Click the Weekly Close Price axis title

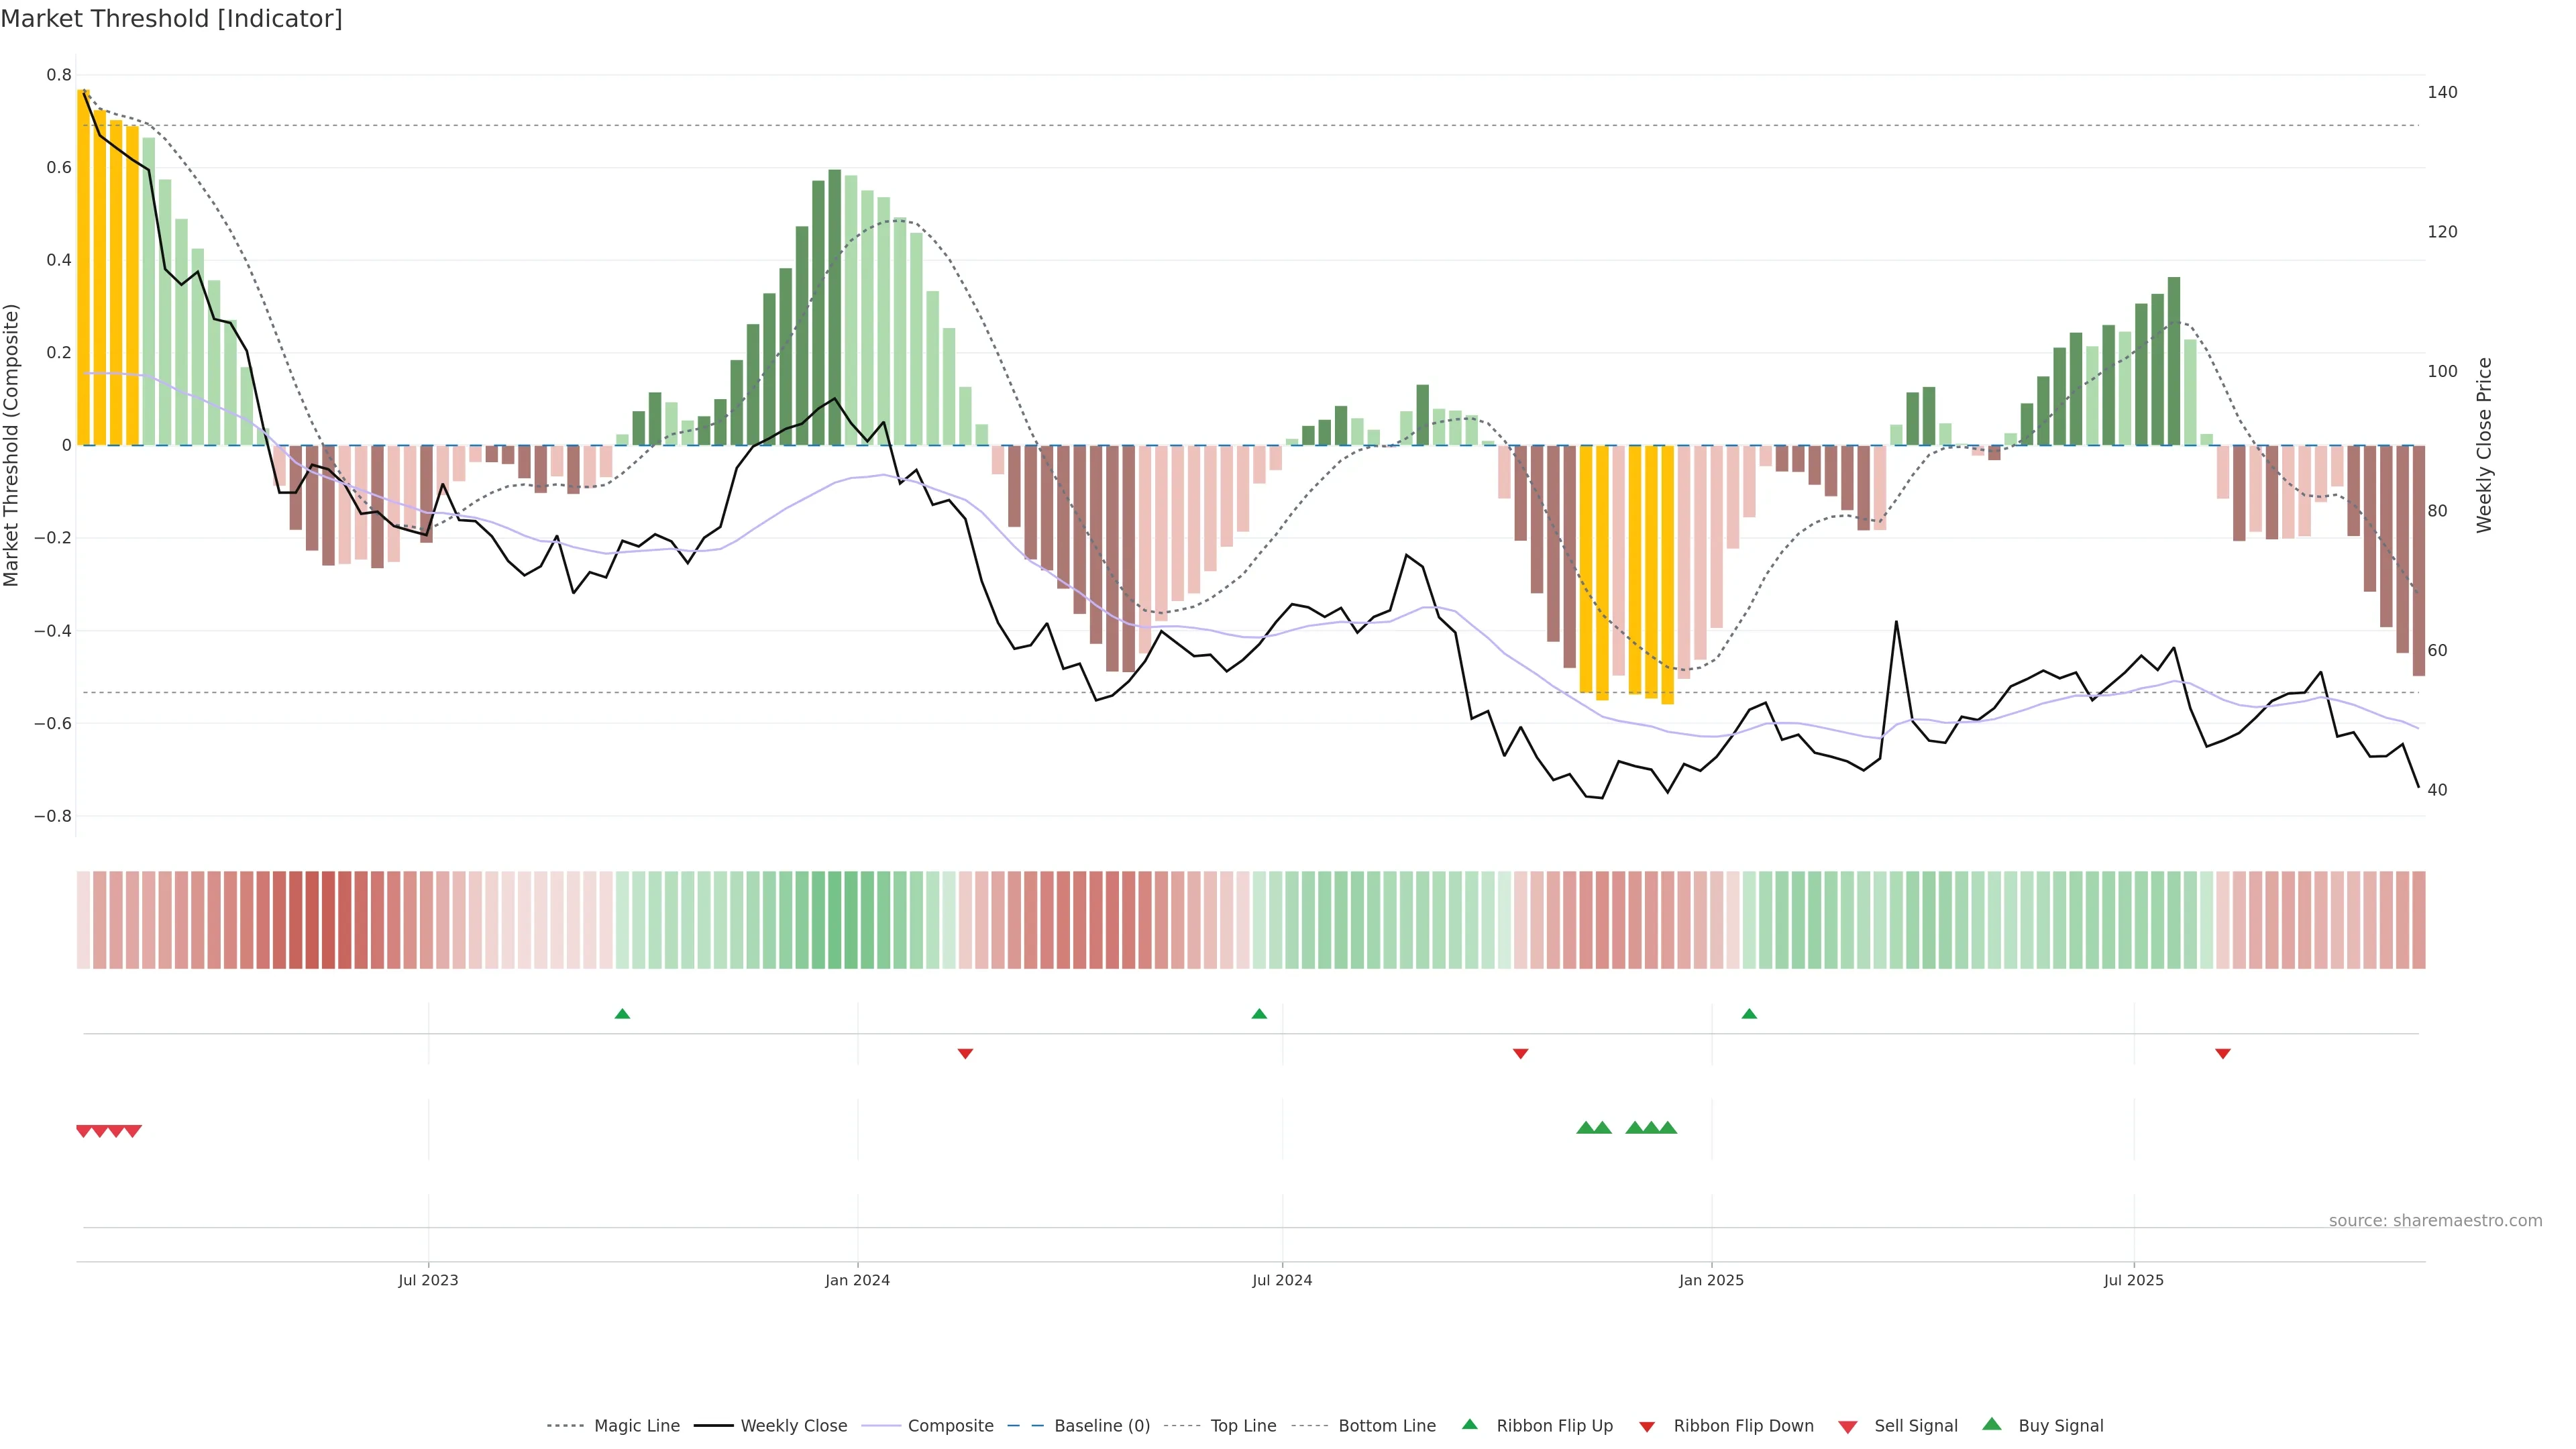2484,445
